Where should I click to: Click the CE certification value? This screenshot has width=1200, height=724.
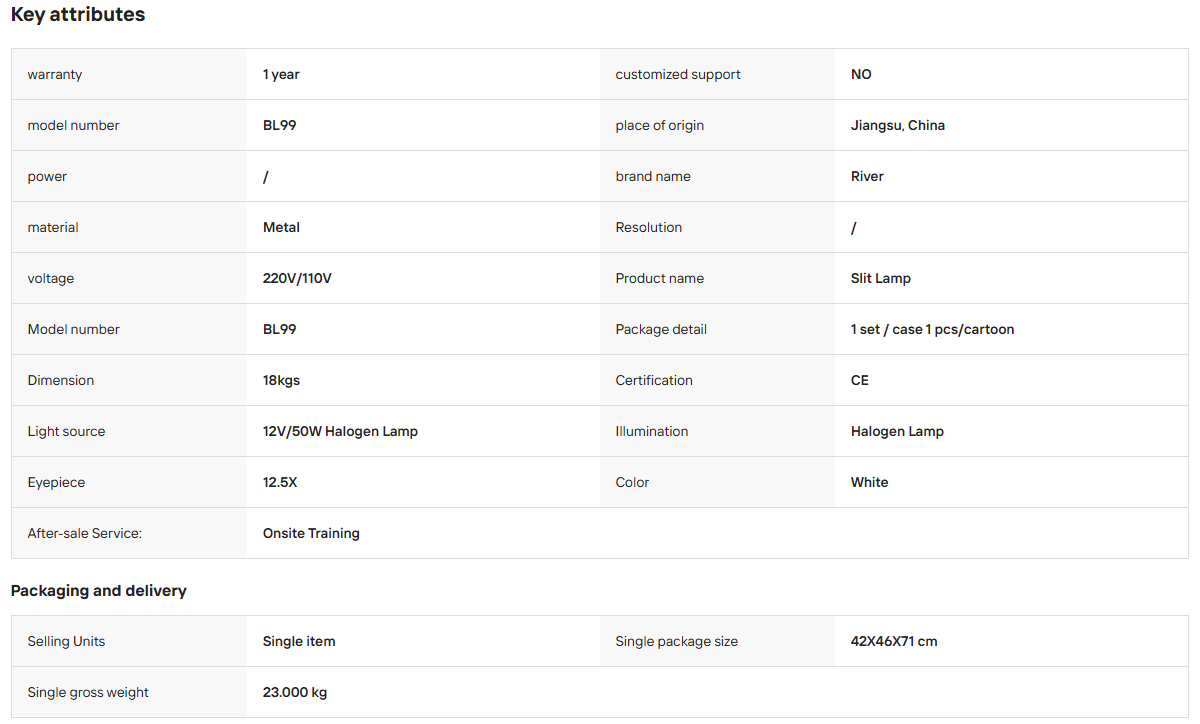coord(860,381)
